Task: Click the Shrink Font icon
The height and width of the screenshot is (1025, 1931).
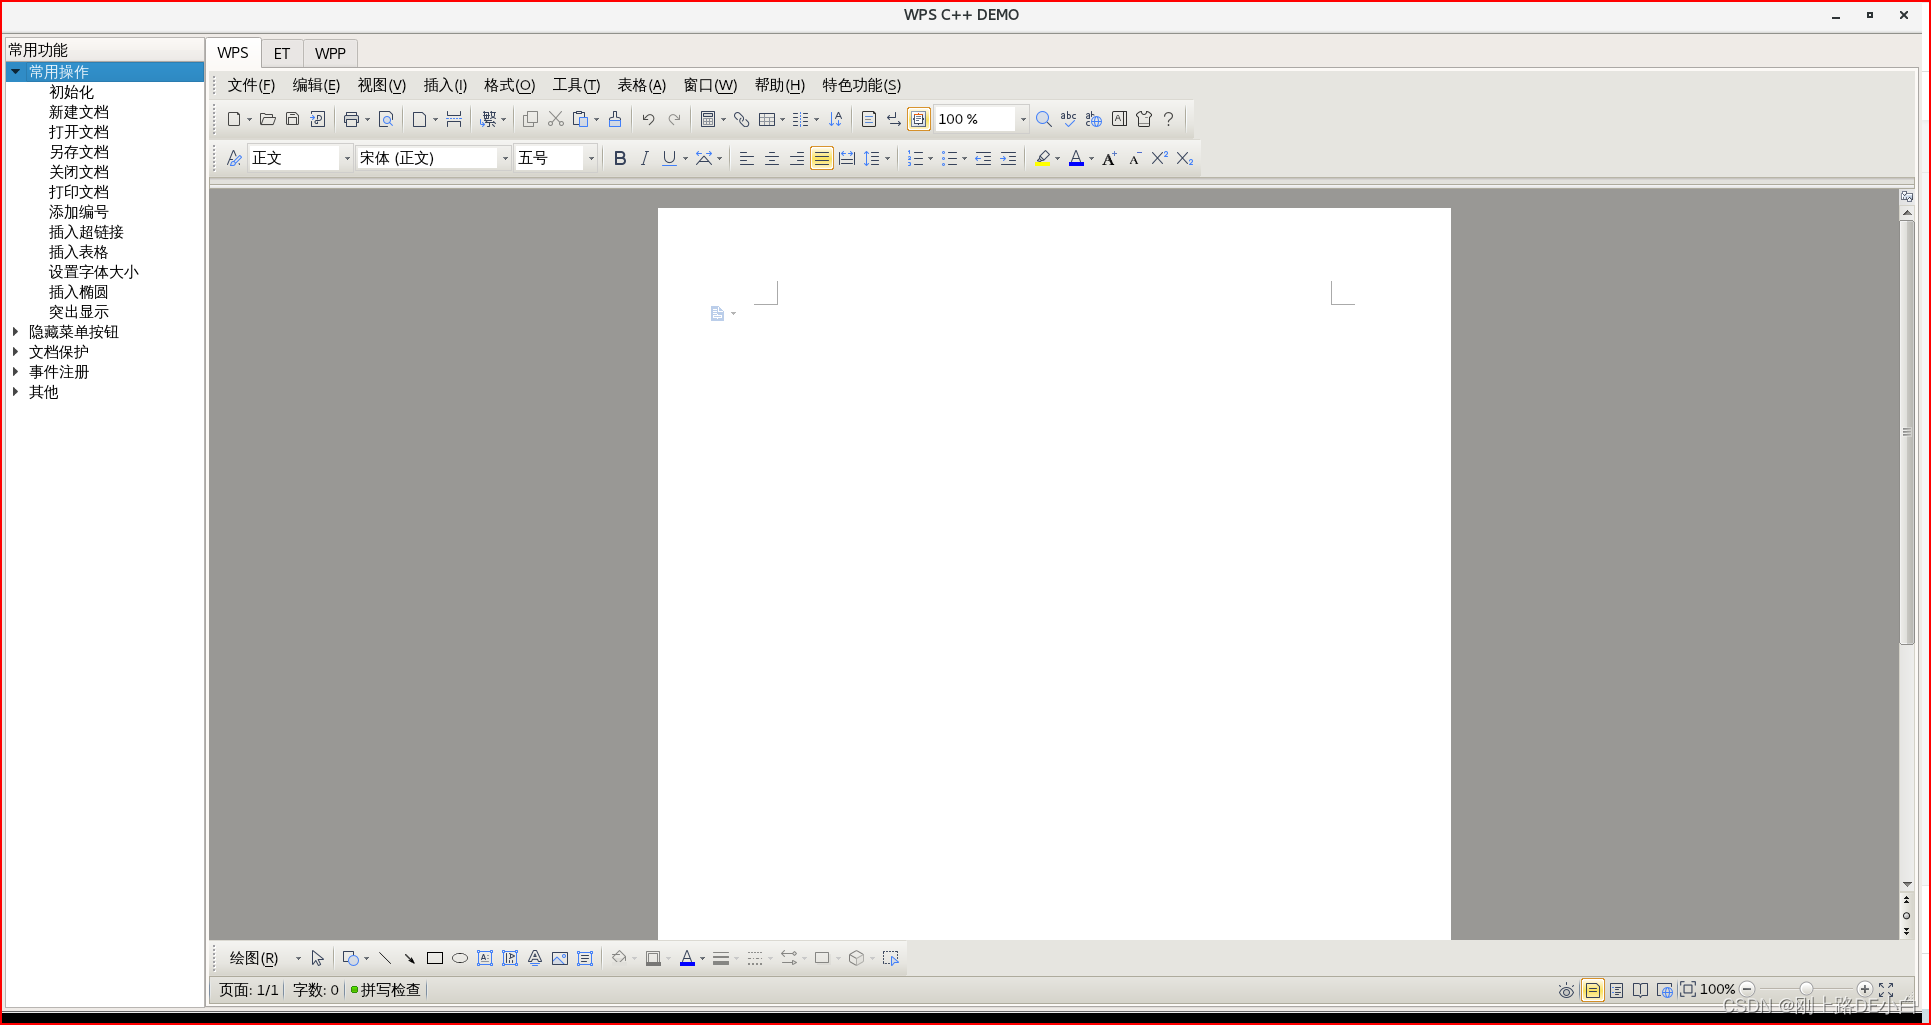Action: 1135,158
